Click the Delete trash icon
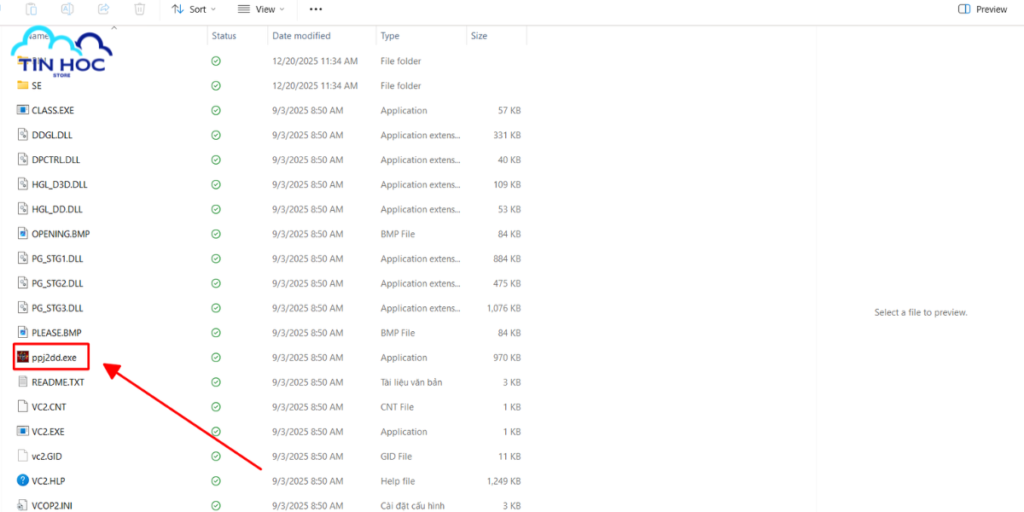 140,9
